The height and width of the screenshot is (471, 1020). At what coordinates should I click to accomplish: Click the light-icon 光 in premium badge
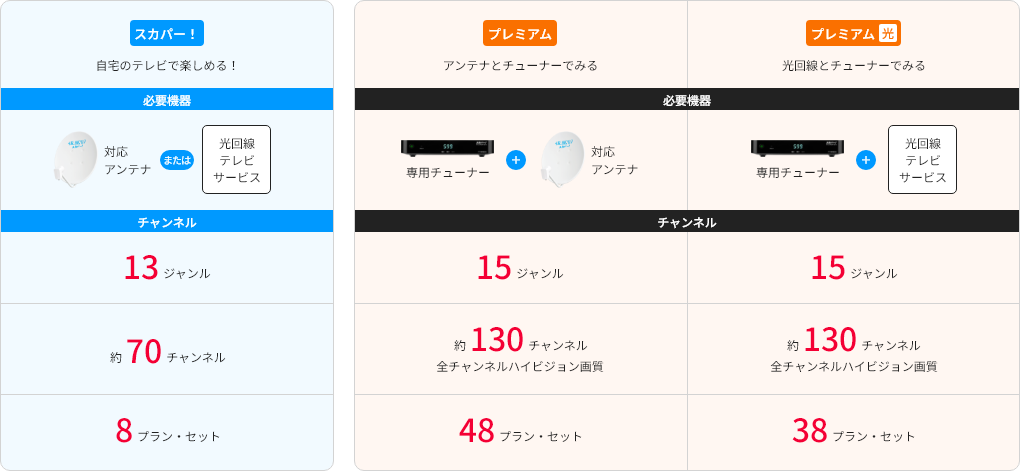(887, 34)
